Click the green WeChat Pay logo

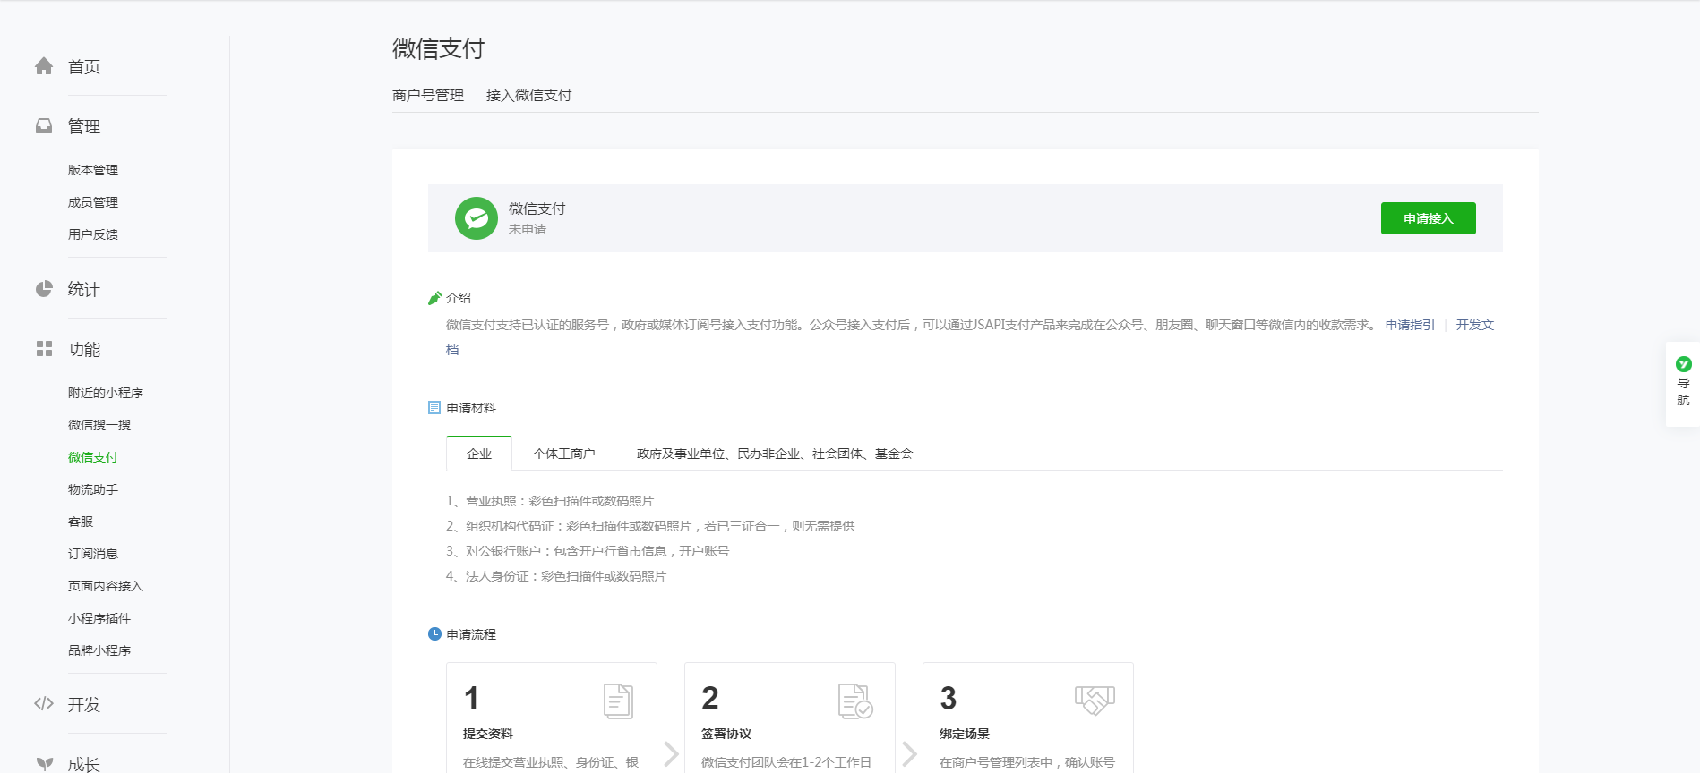pos(476,218)
